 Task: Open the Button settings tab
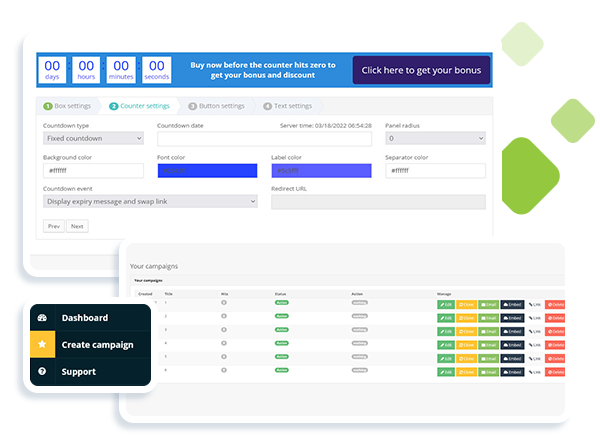pos(216,106)
